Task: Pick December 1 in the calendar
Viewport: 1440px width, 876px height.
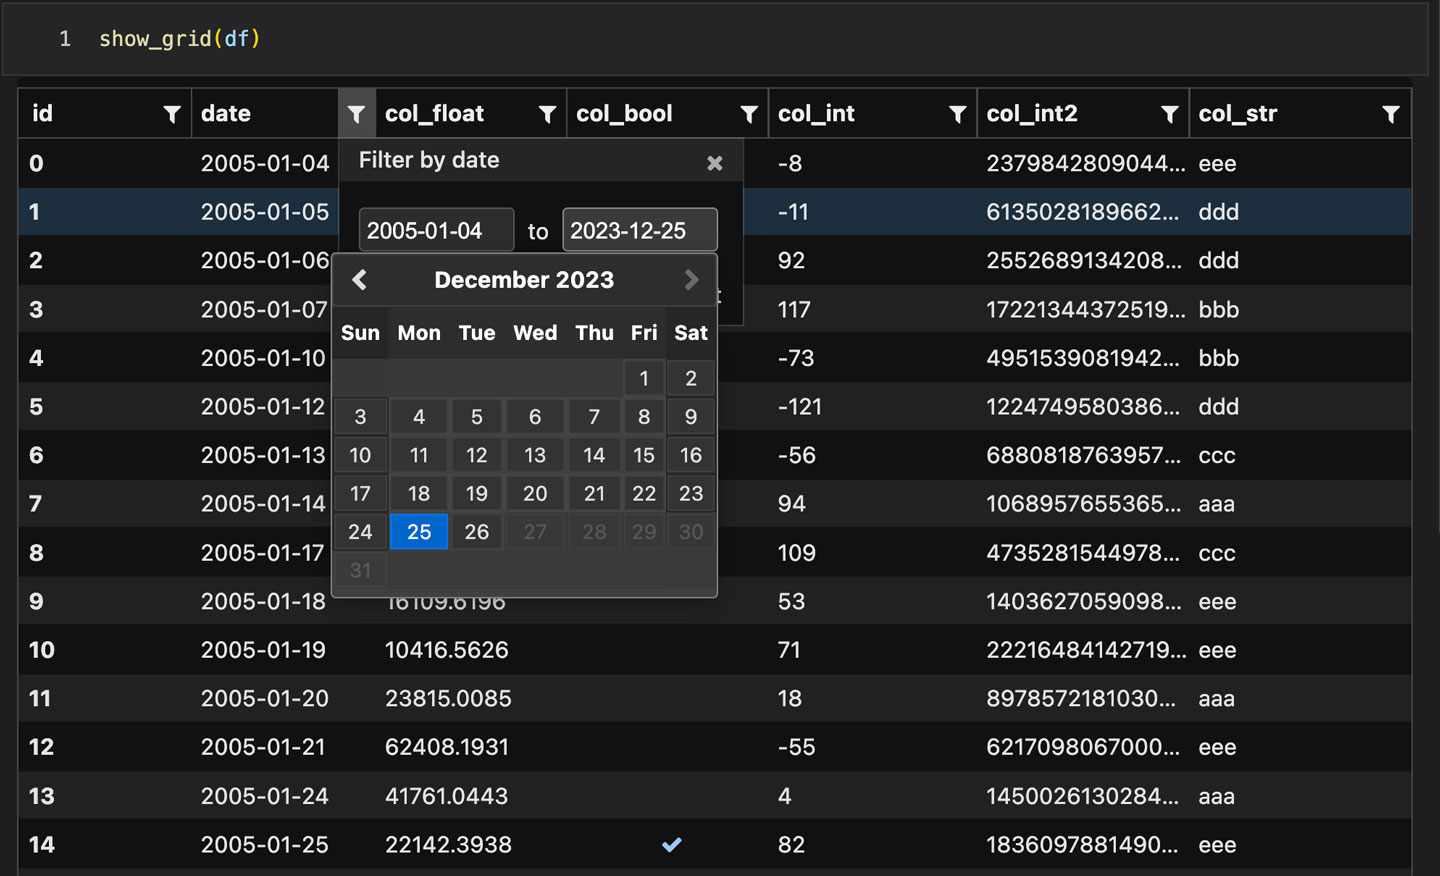Action: pos(644,378)
